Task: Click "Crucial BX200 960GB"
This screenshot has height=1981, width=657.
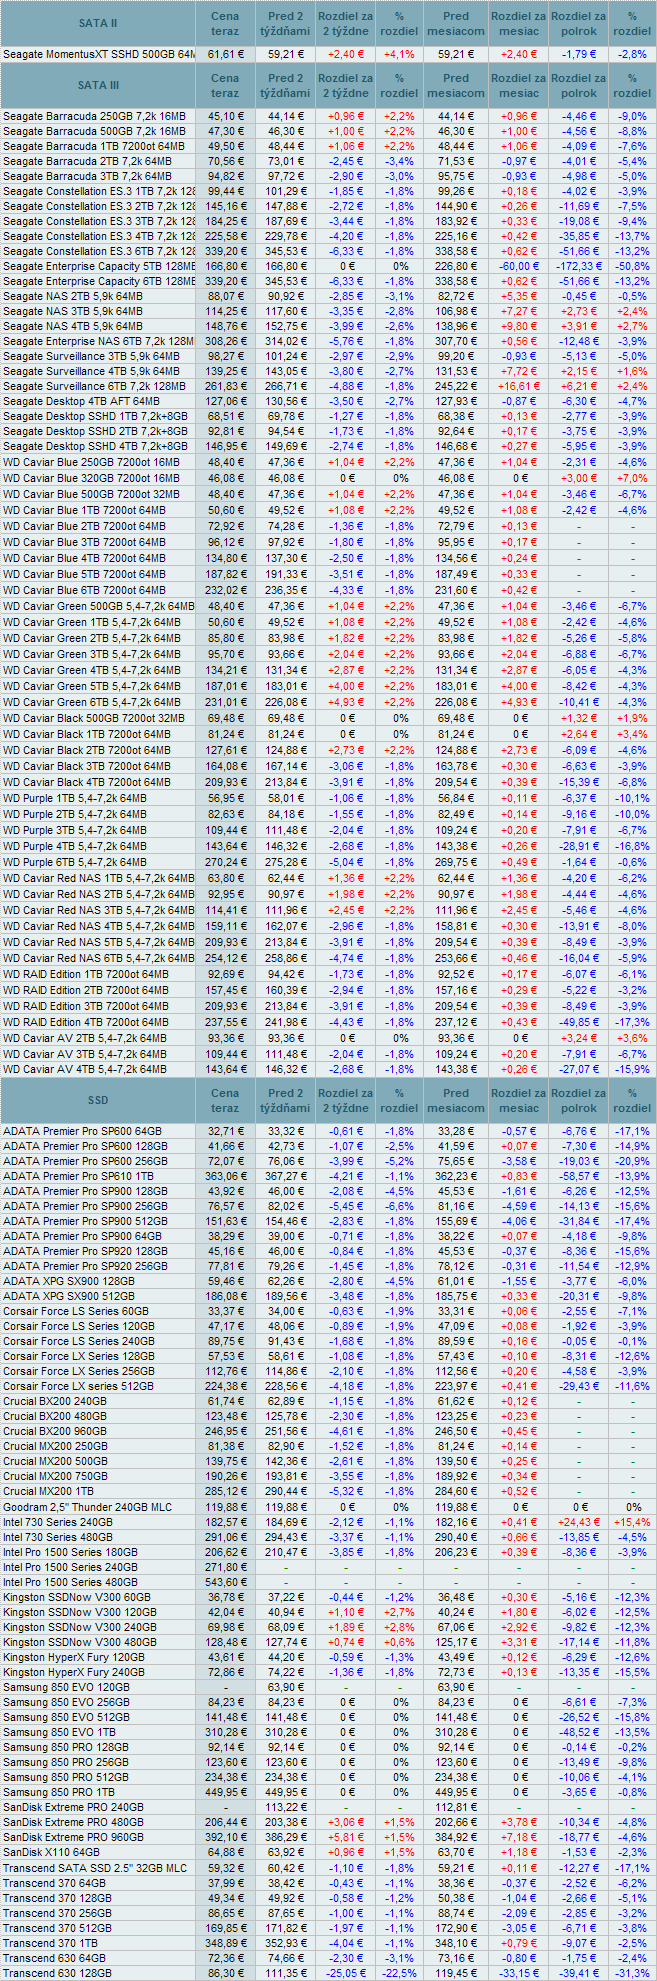Action: pos(55,1431)
